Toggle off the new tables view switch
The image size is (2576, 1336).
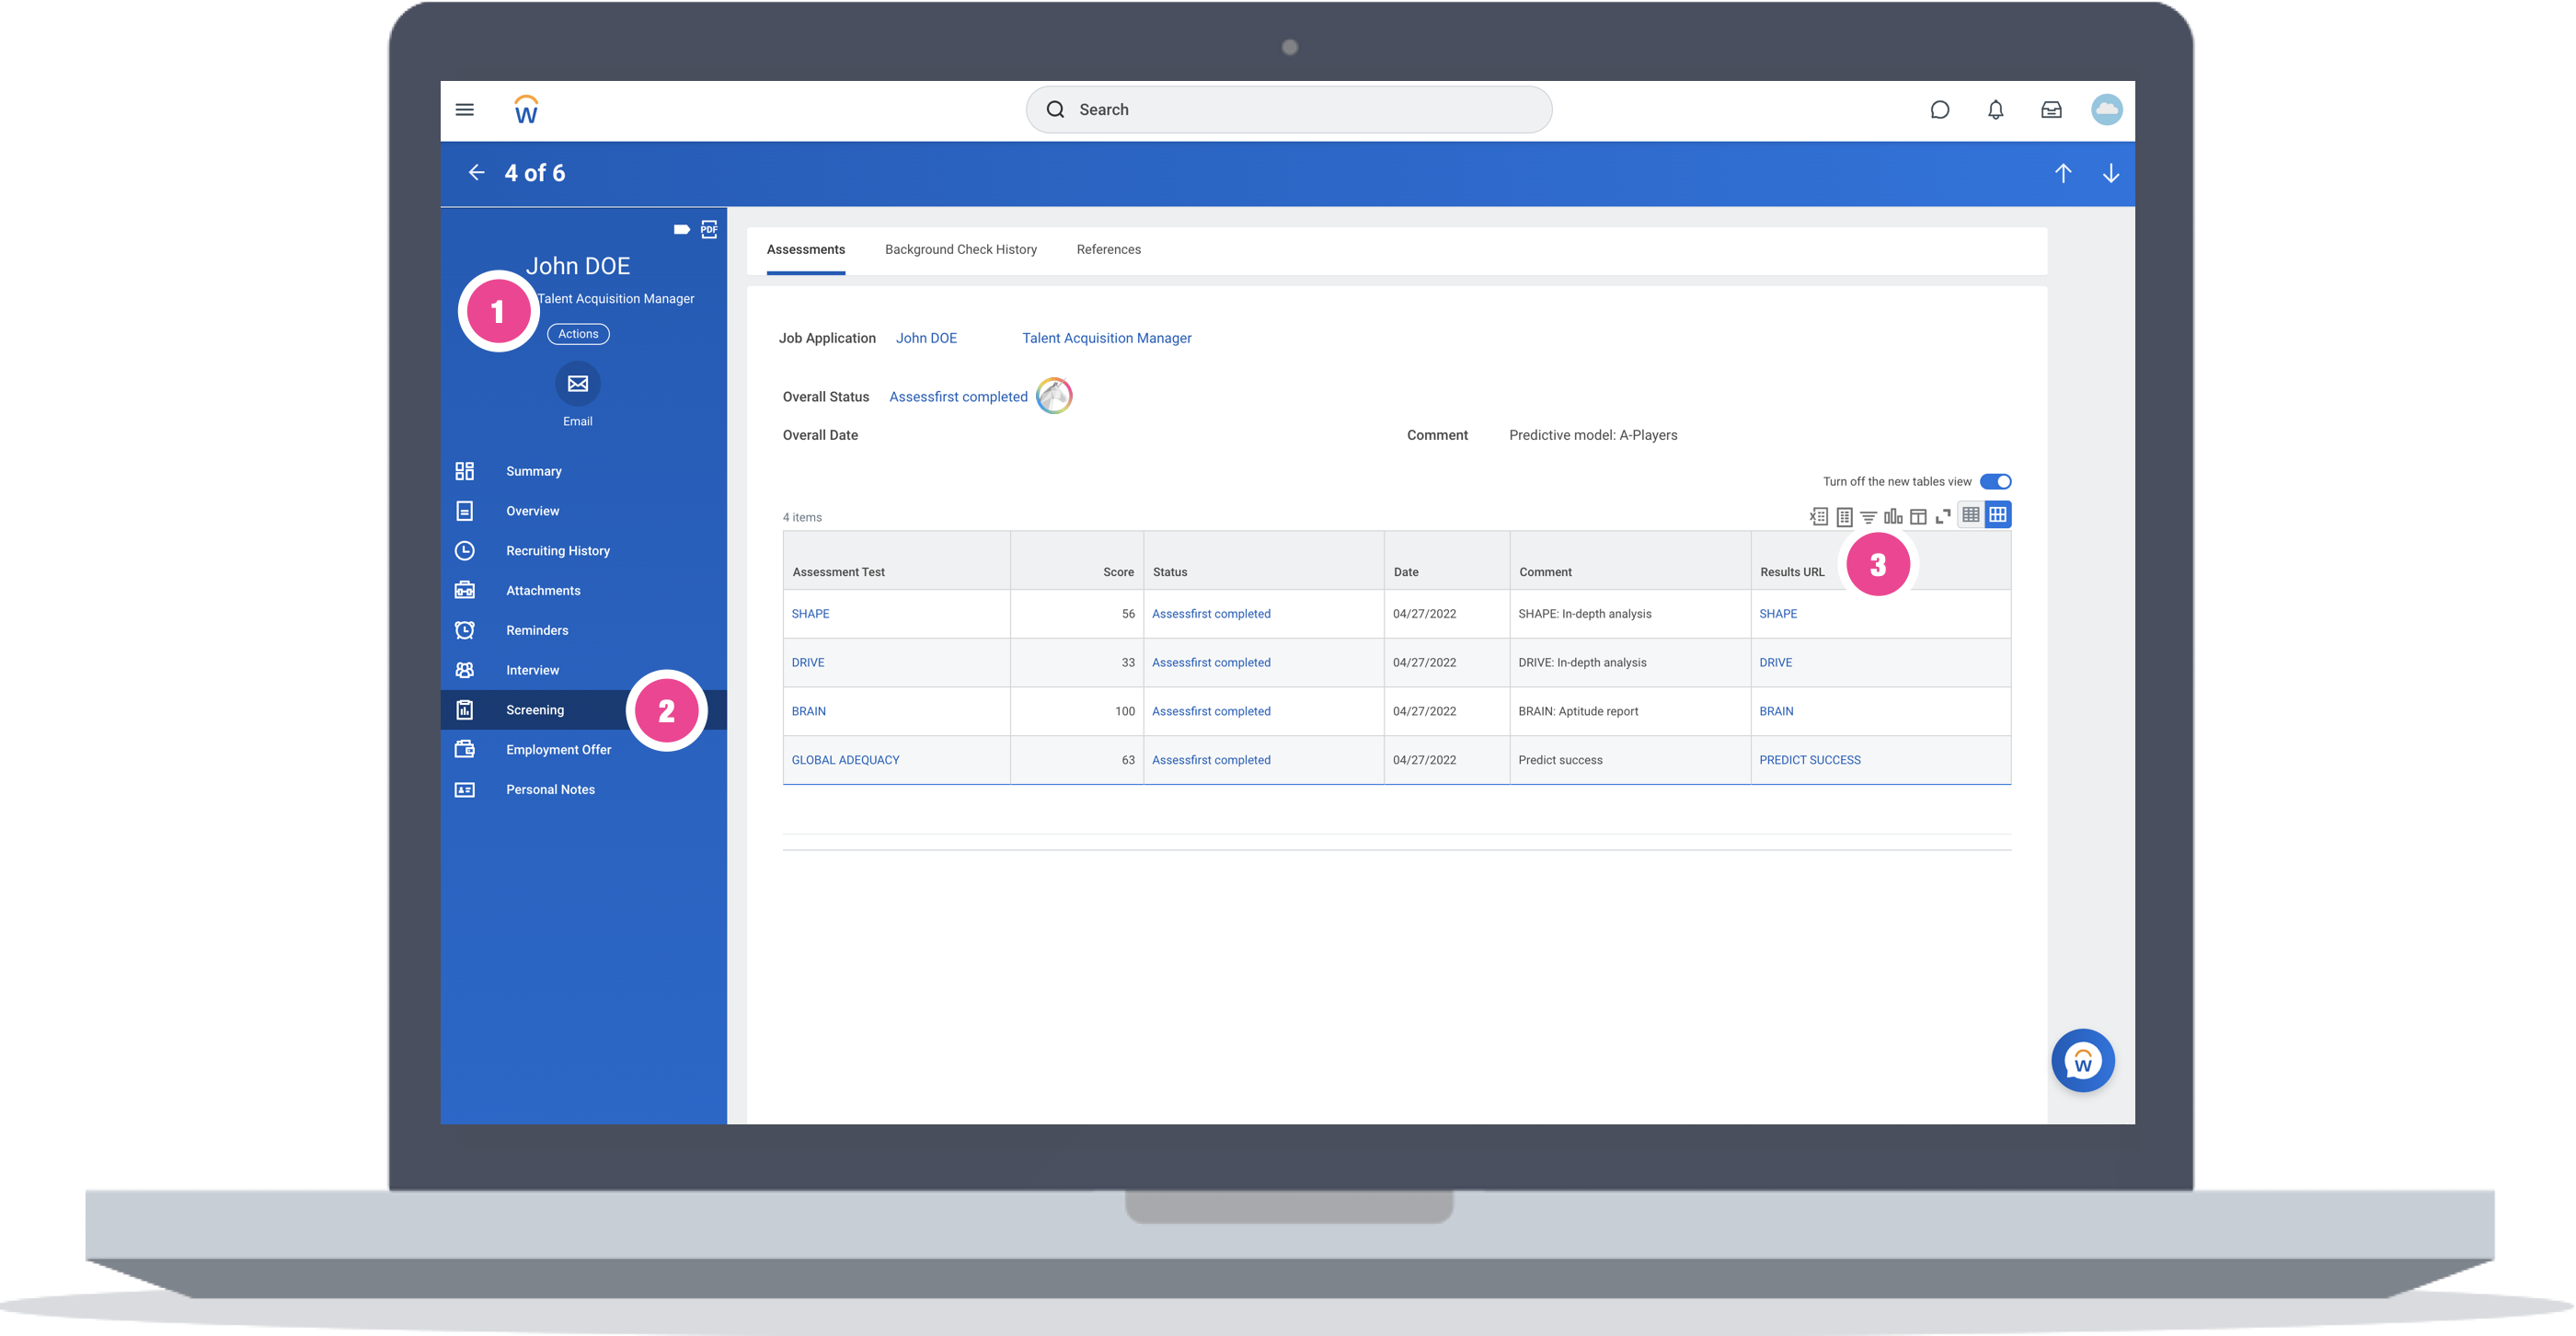tap(1995, 481)
